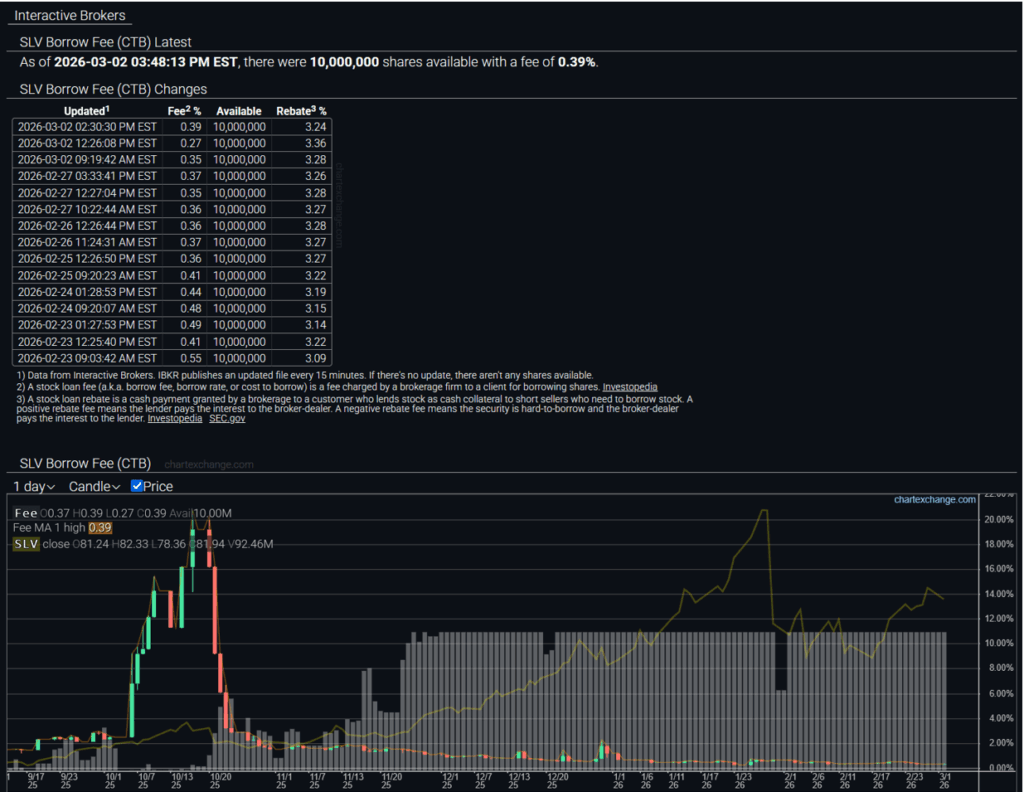Screen dimensions: 1024x792
Task: Expand the 1 day interval dropdown
Action: pos(34,486)
